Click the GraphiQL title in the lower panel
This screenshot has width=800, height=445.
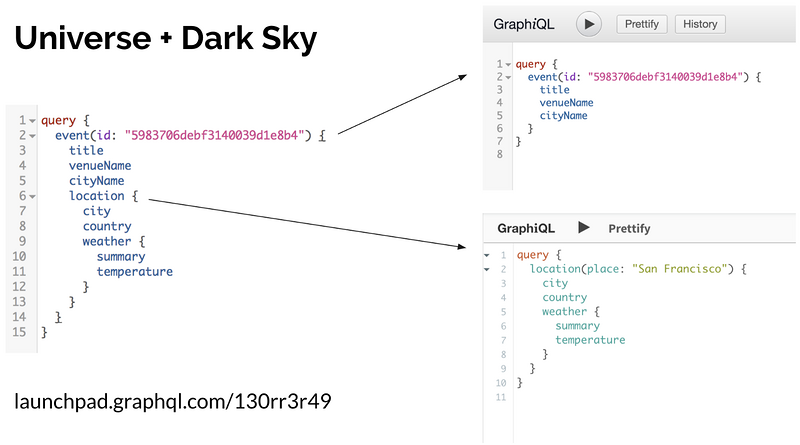[x=526, y=228]
